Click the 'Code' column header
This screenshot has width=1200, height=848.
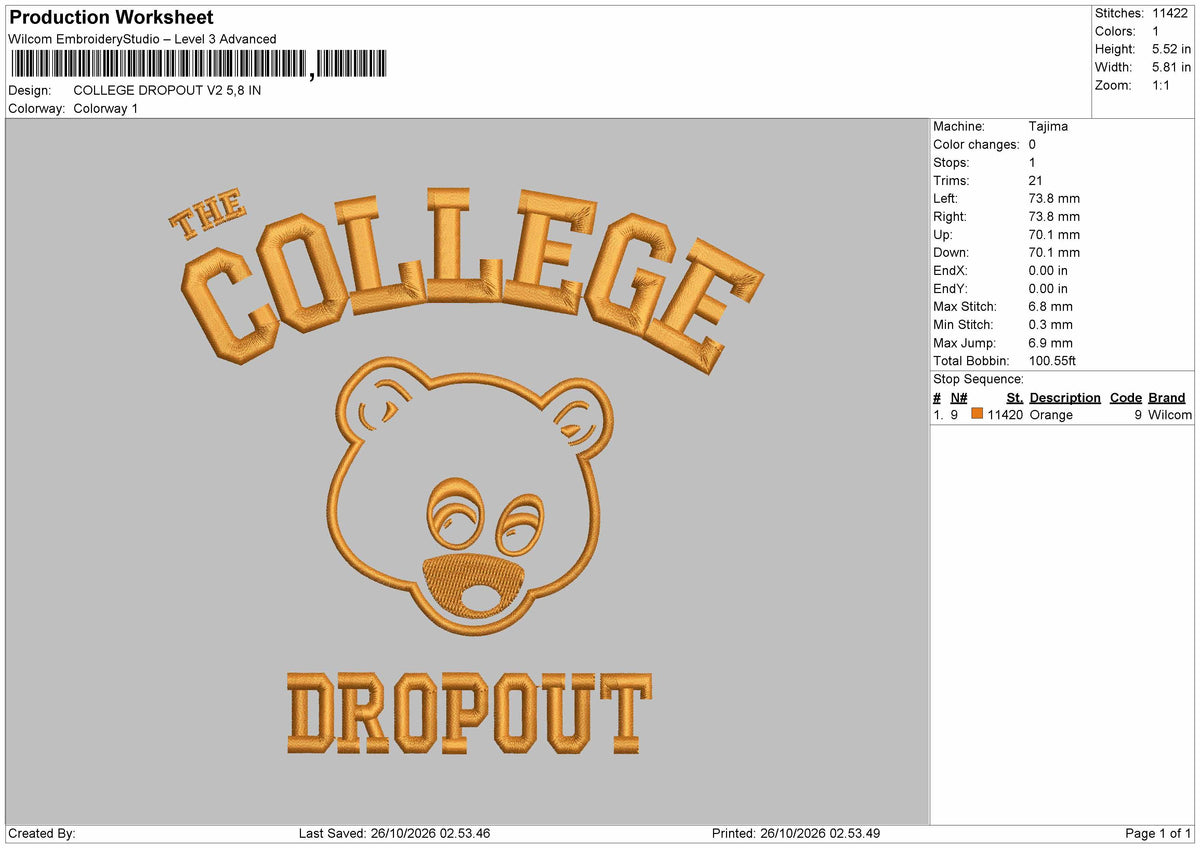(x=1126, y=397)
